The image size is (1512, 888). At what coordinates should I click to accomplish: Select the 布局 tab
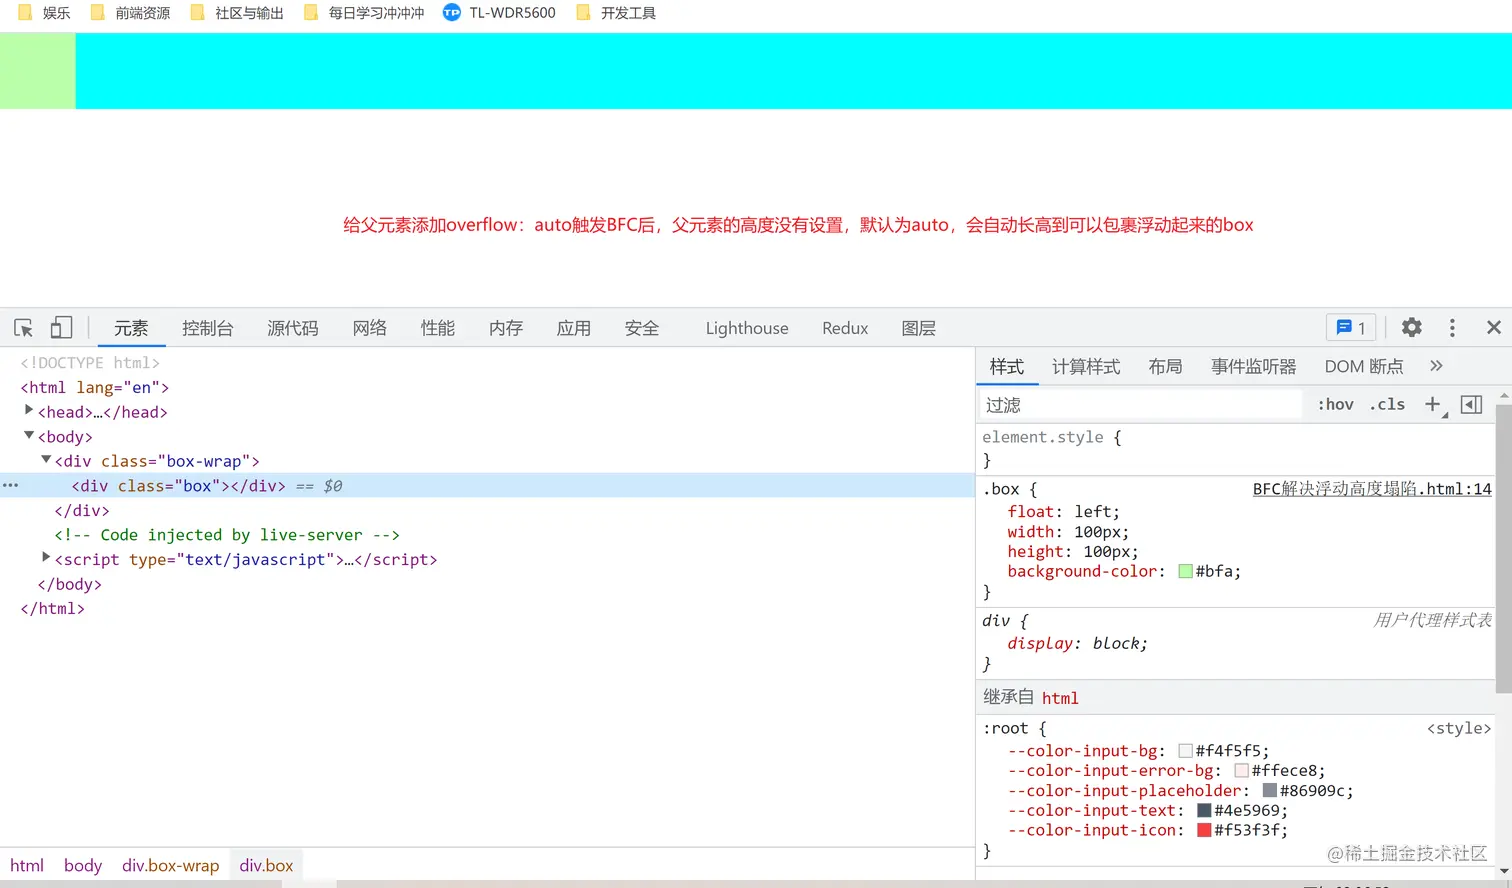1165,367
